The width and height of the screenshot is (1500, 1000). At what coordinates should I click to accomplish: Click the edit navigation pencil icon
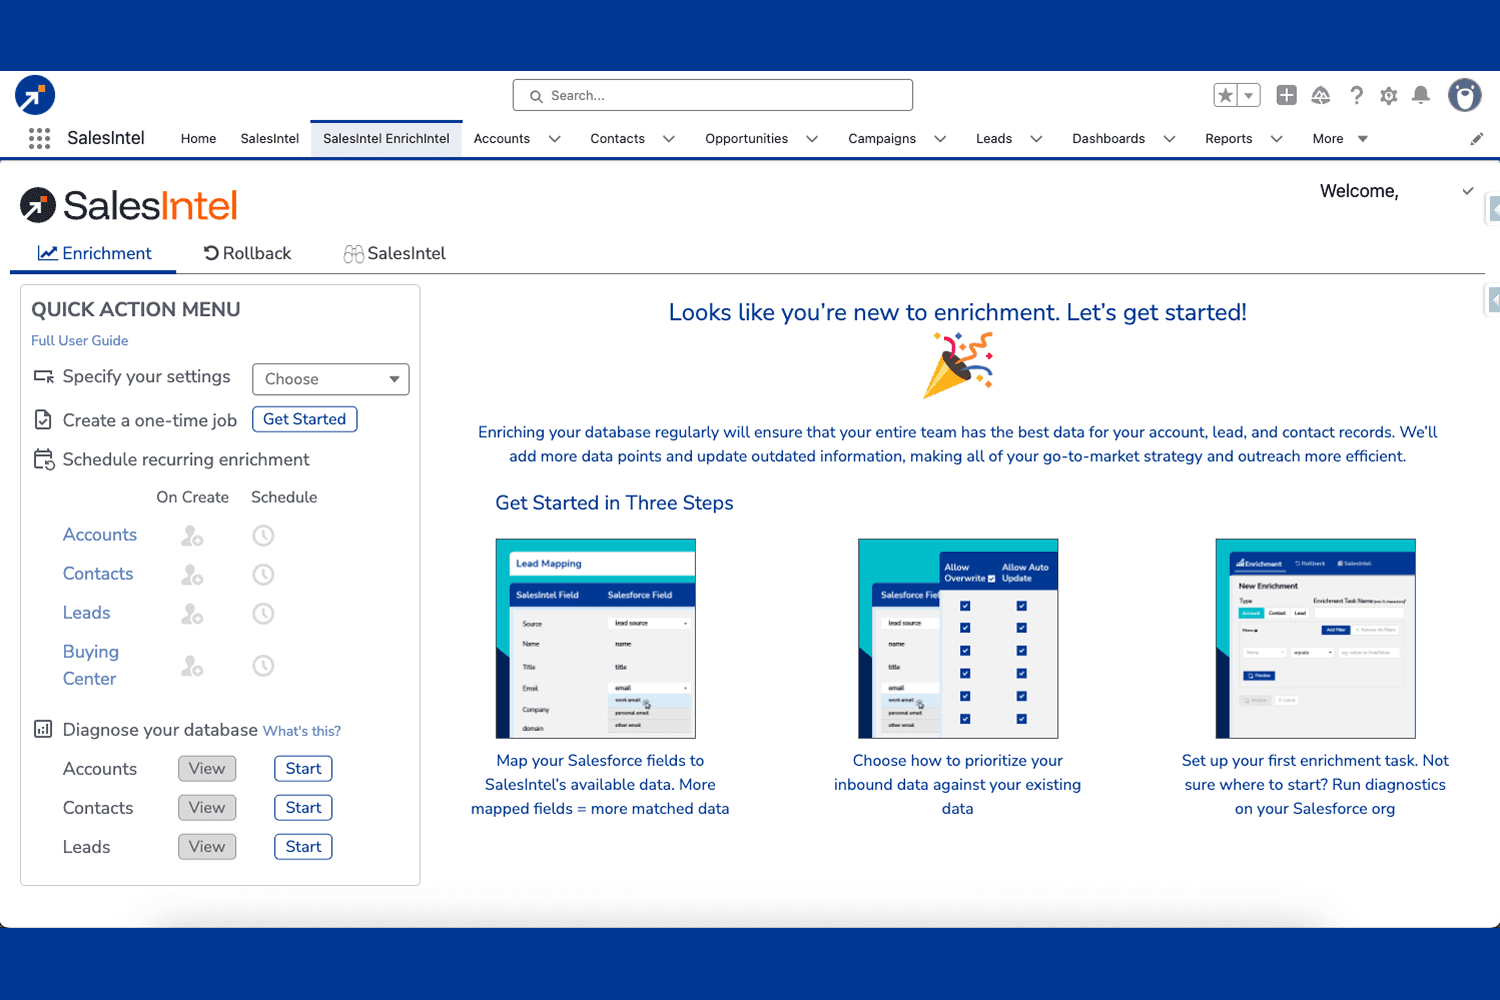(1477, 139)
